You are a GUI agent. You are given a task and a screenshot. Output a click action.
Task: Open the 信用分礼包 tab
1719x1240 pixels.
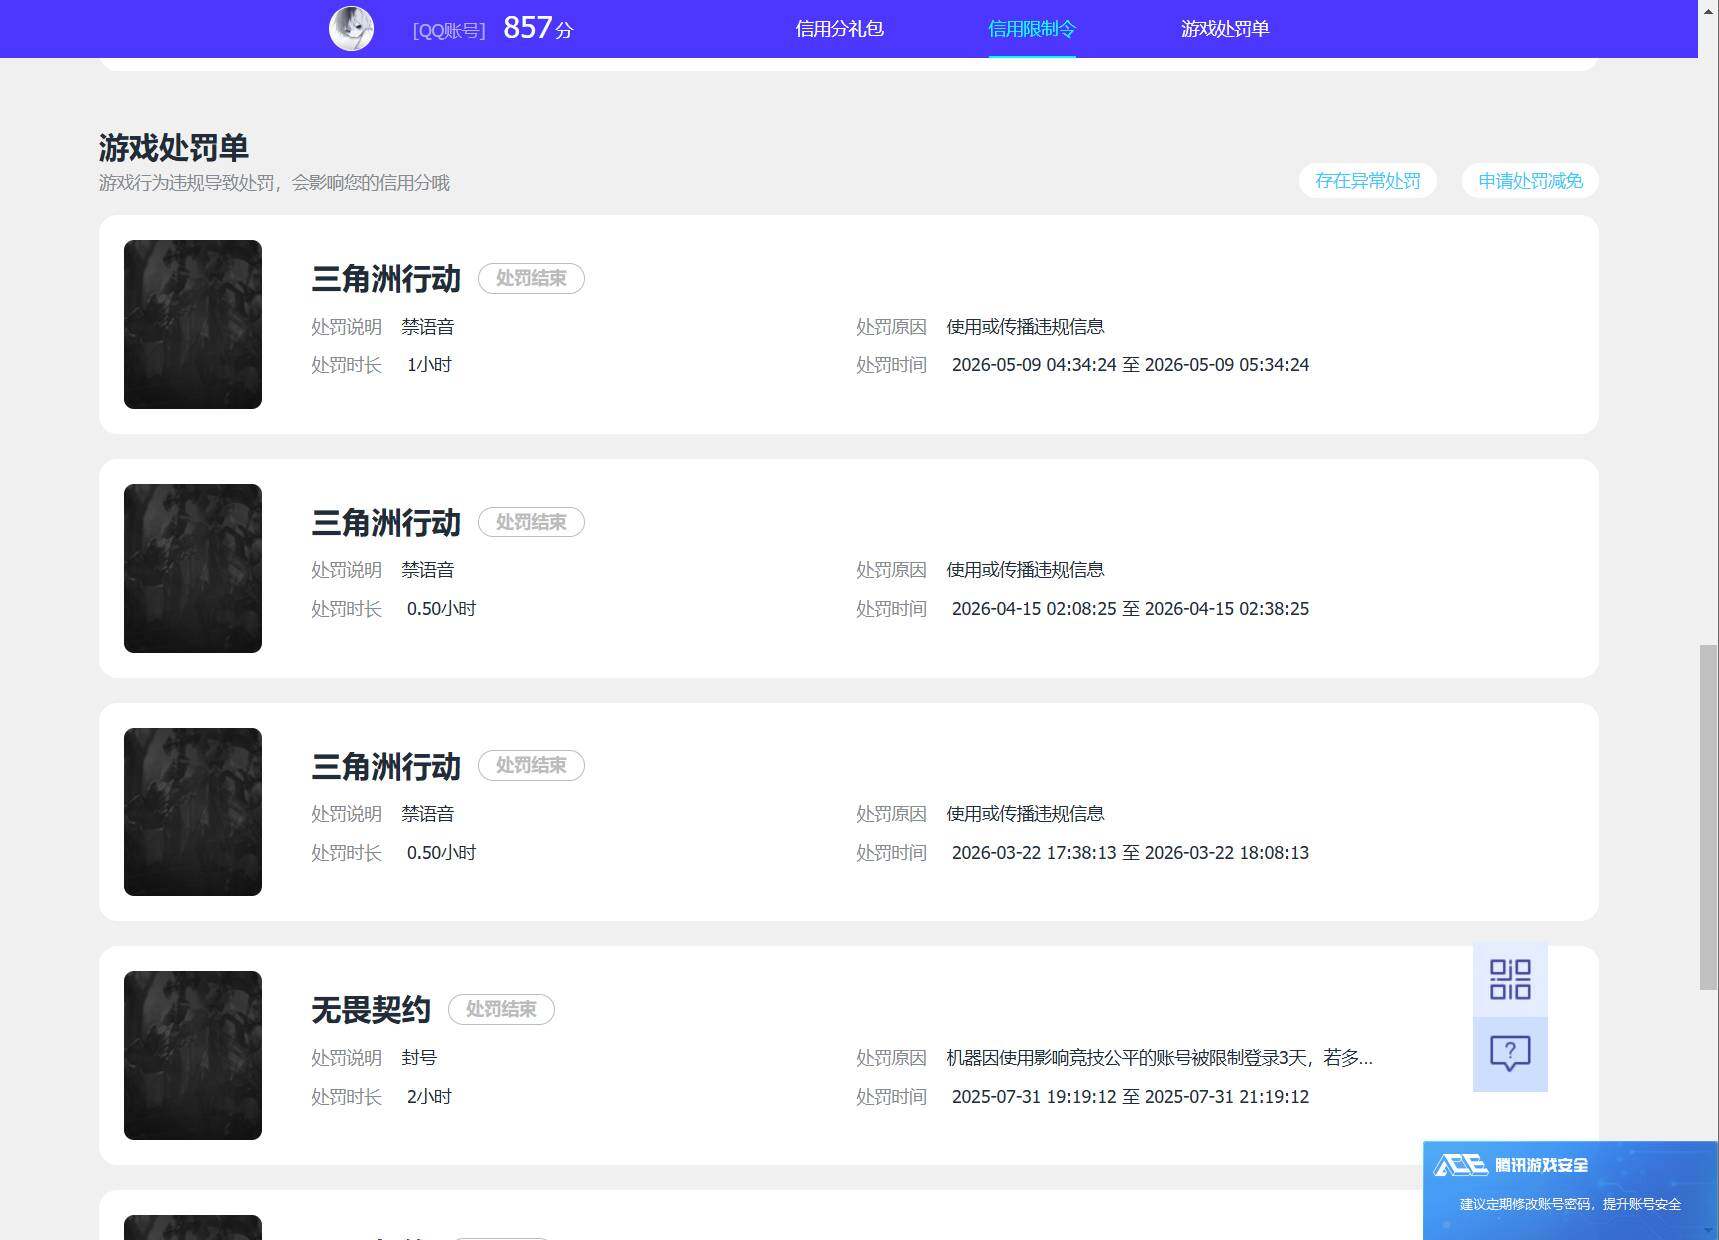click(839, 29)
